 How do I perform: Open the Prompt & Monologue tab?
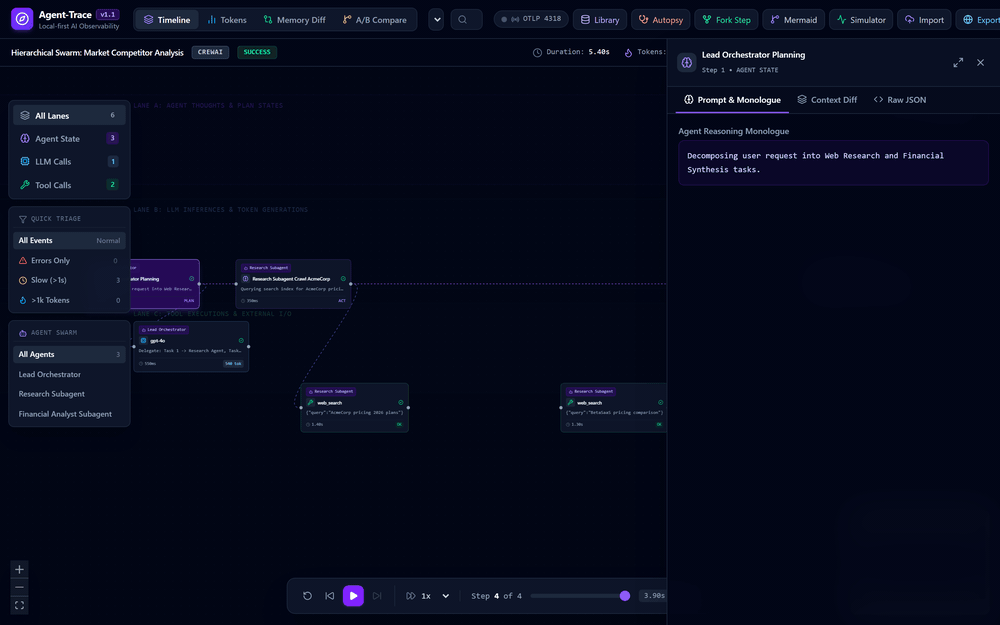tap(732, 99)
